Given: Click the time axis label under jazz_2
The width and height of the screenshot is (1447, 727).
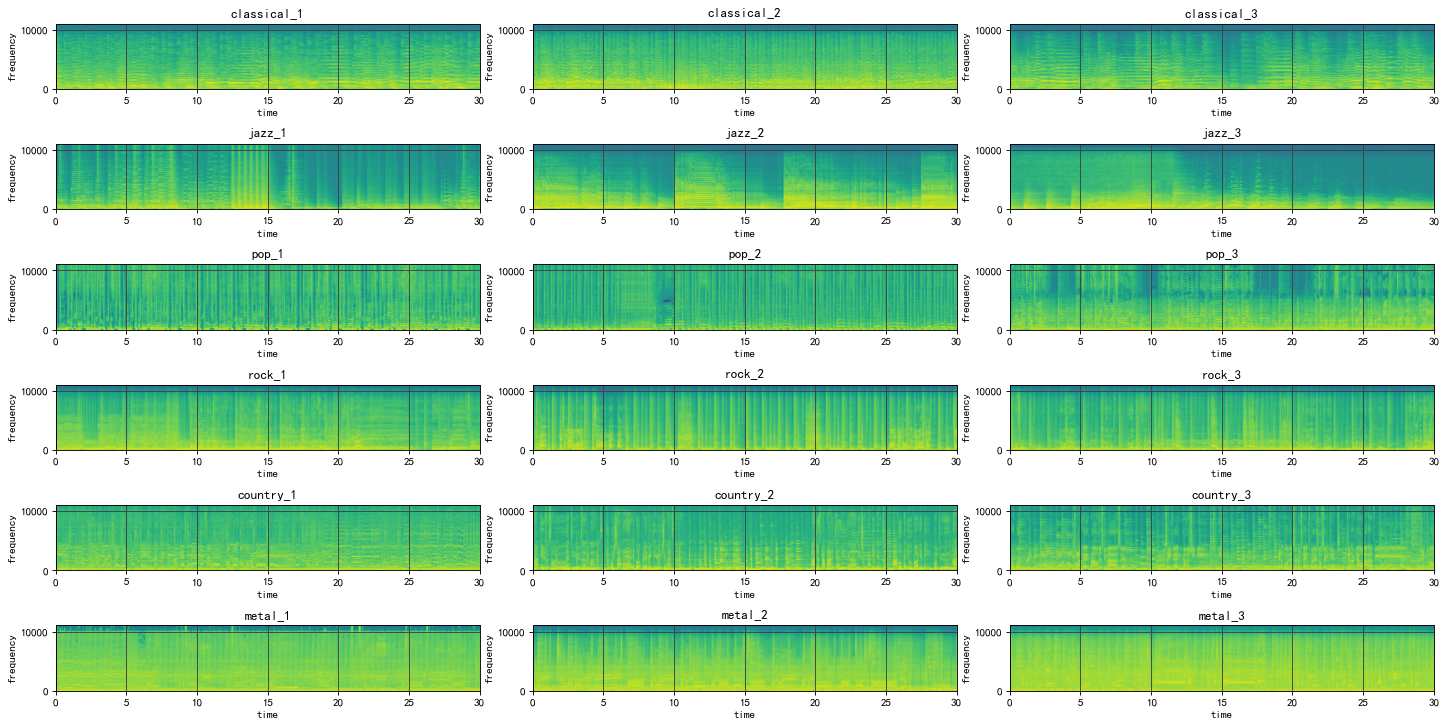Looking at the screenshot, I should [744, 233].
